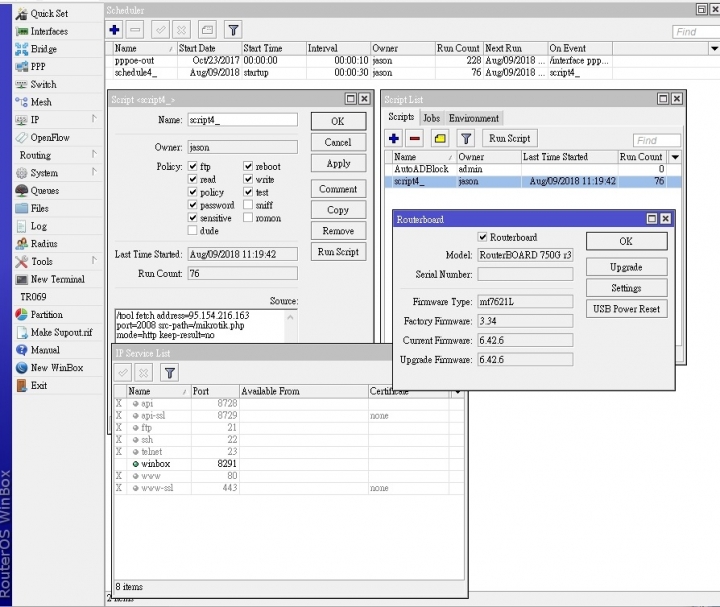Open Switch sidebar entry
Image resolution: width=720 pixels, height=607 pixels.
(x=43, y=84)
